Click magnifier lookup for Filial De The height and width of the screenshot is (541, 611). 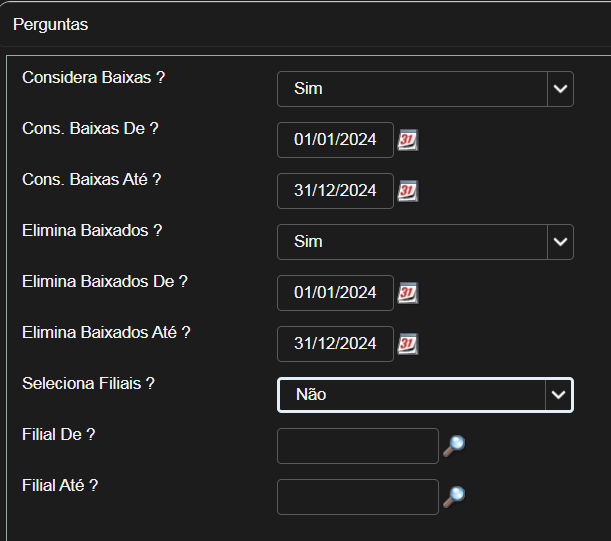(x=454, y=446)
